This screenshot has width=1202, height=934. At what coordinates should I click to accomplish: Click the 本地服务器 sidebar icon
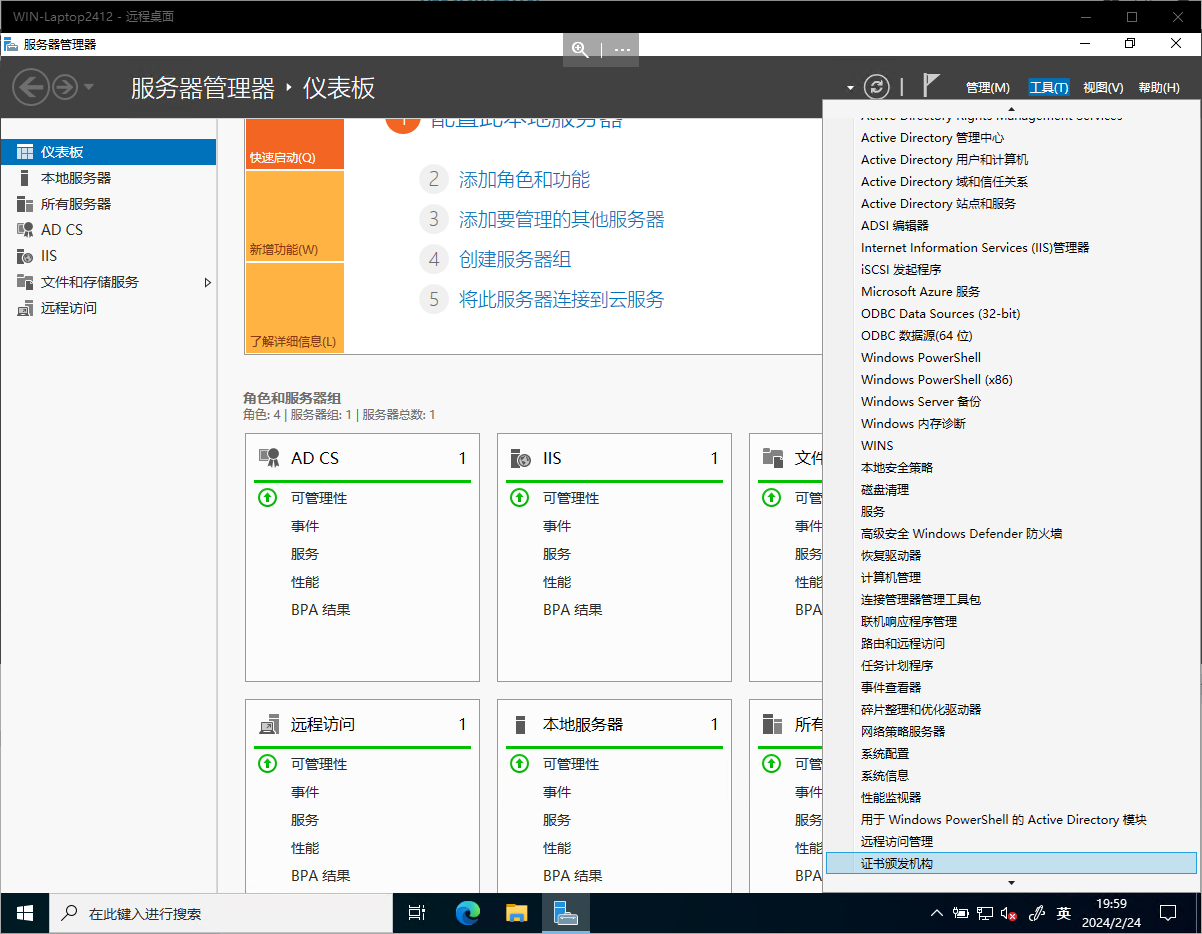point(25,178)
